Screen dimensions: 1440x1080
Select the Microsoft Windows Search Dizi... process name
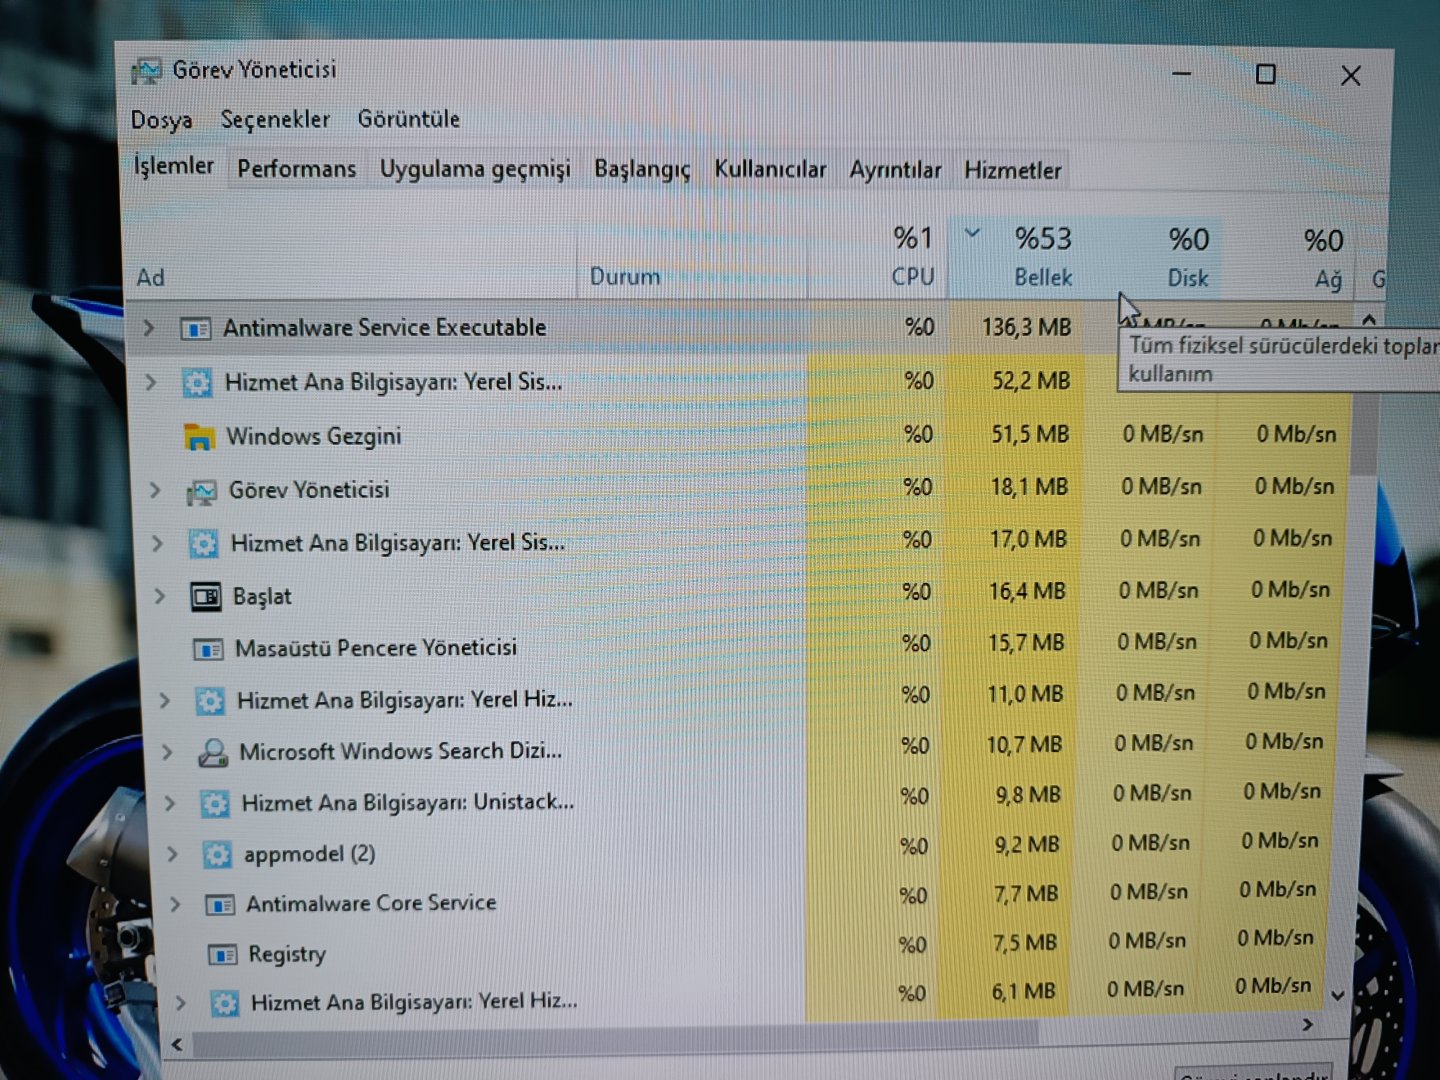tap(400, 751)
